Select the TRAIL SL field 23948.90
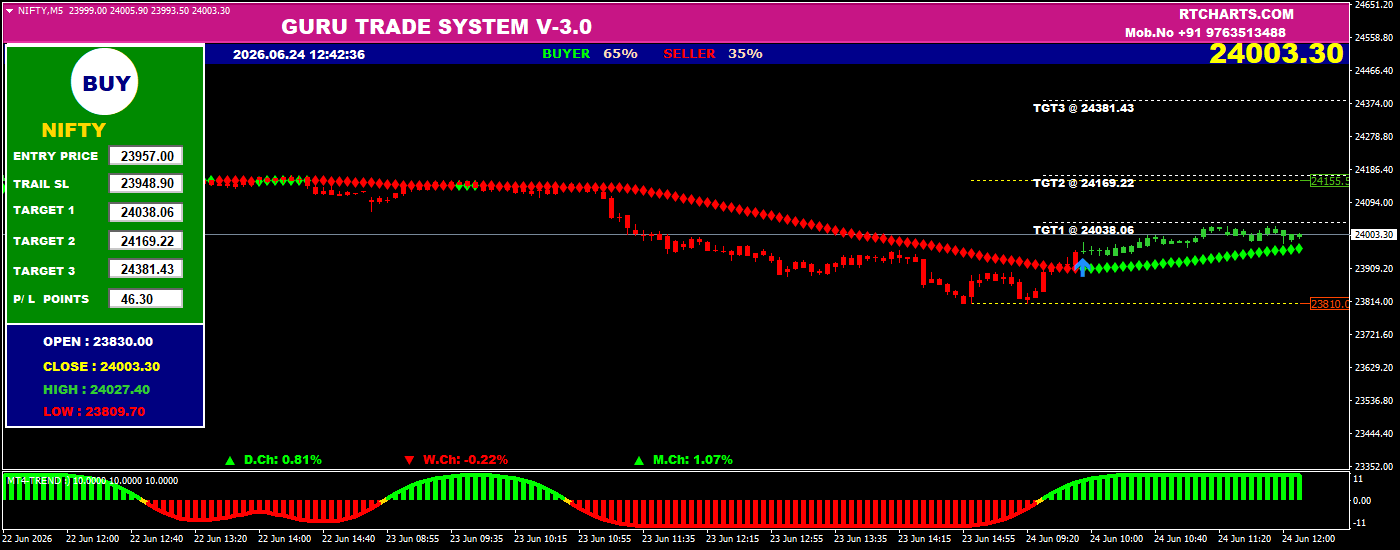This screenshot has height=550, width=1400. click(x=147, y=184)
